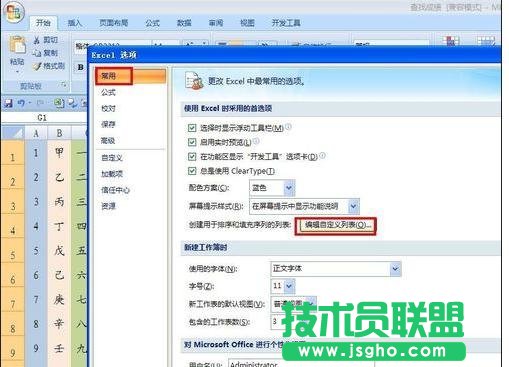Screen dimensions: 509x367
Task: Click the info icon beside 开发工具 选项卡 option
Action: tap(322, 155)
